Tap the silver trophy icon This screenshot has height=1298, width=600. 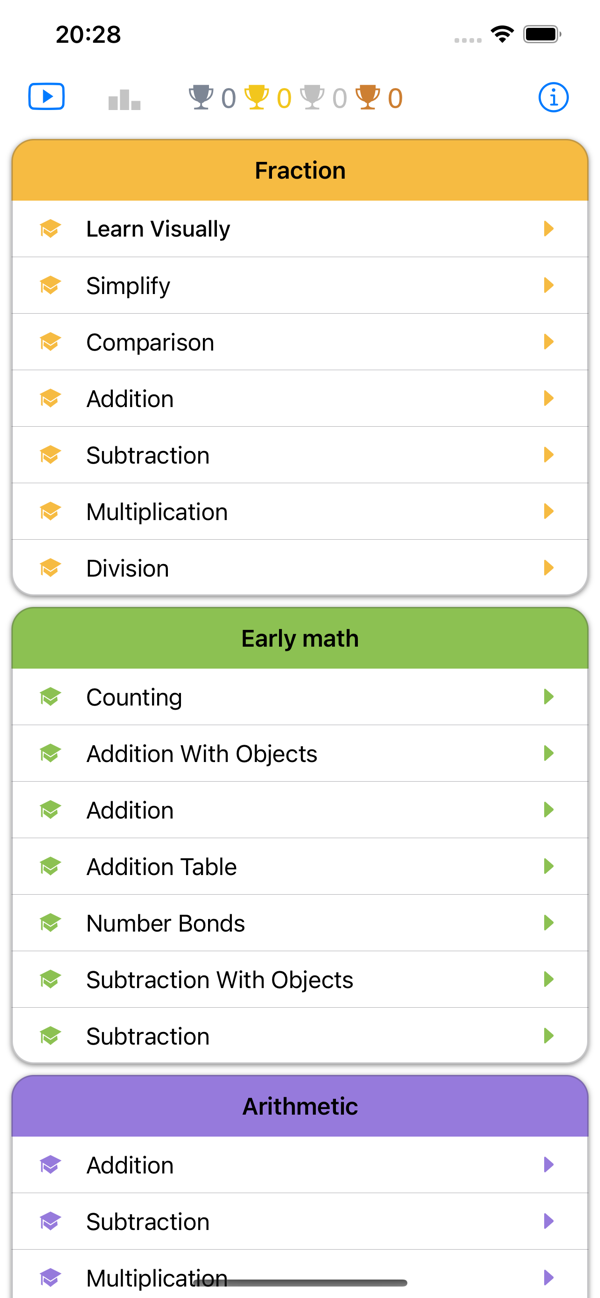point(313,97)
